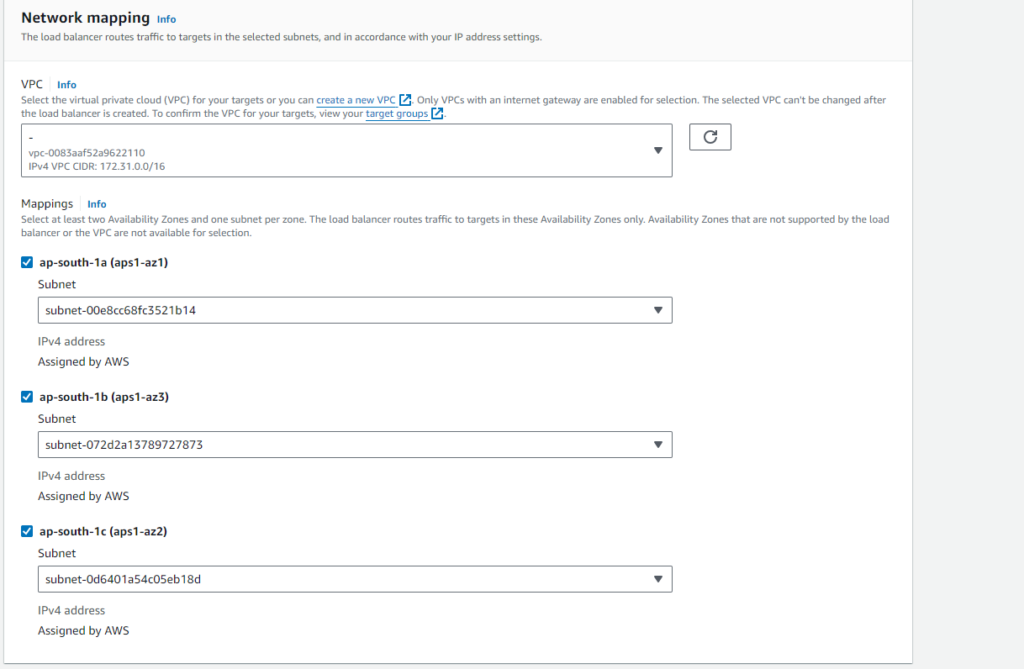The height and width of the screenshot is (669, 1024).
Task: Click the Network mapping heading
Action: coord(86,18)
